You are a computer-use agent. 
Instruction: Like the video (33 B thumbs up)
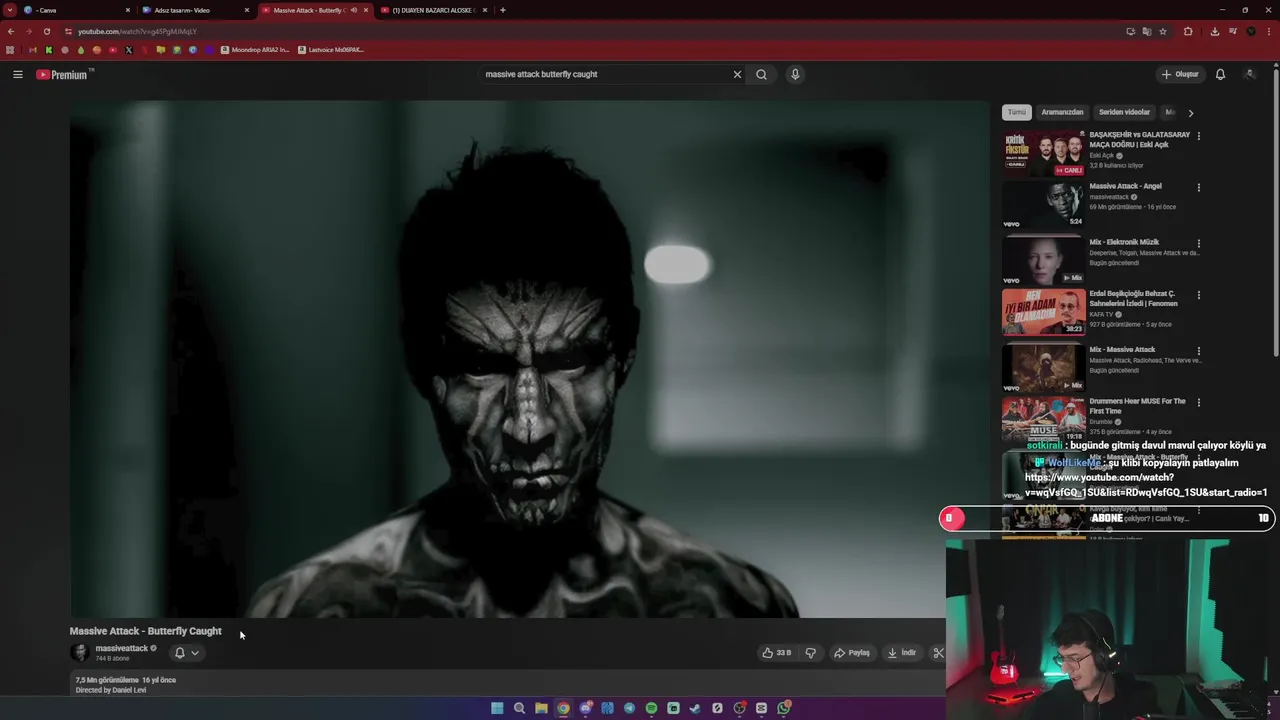pyautogui.click(x=776, y=653)
